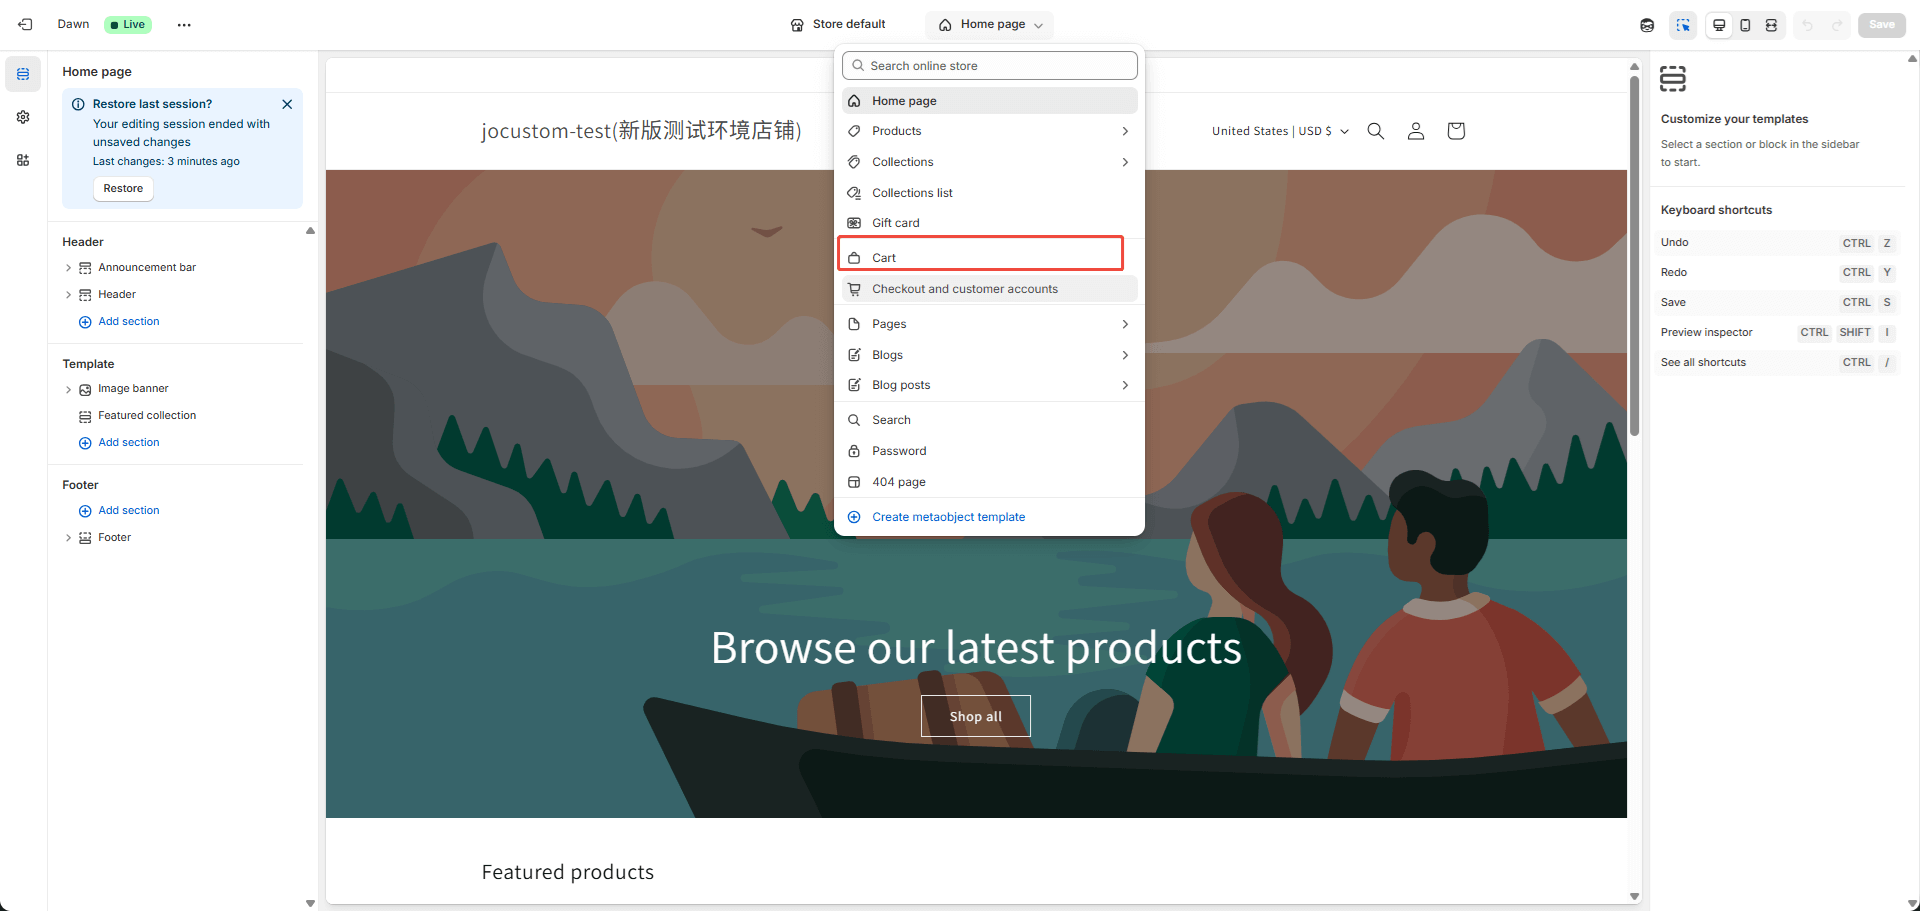Click the Search online store field
Screen dimensions: 1920x911
(990, 66)
